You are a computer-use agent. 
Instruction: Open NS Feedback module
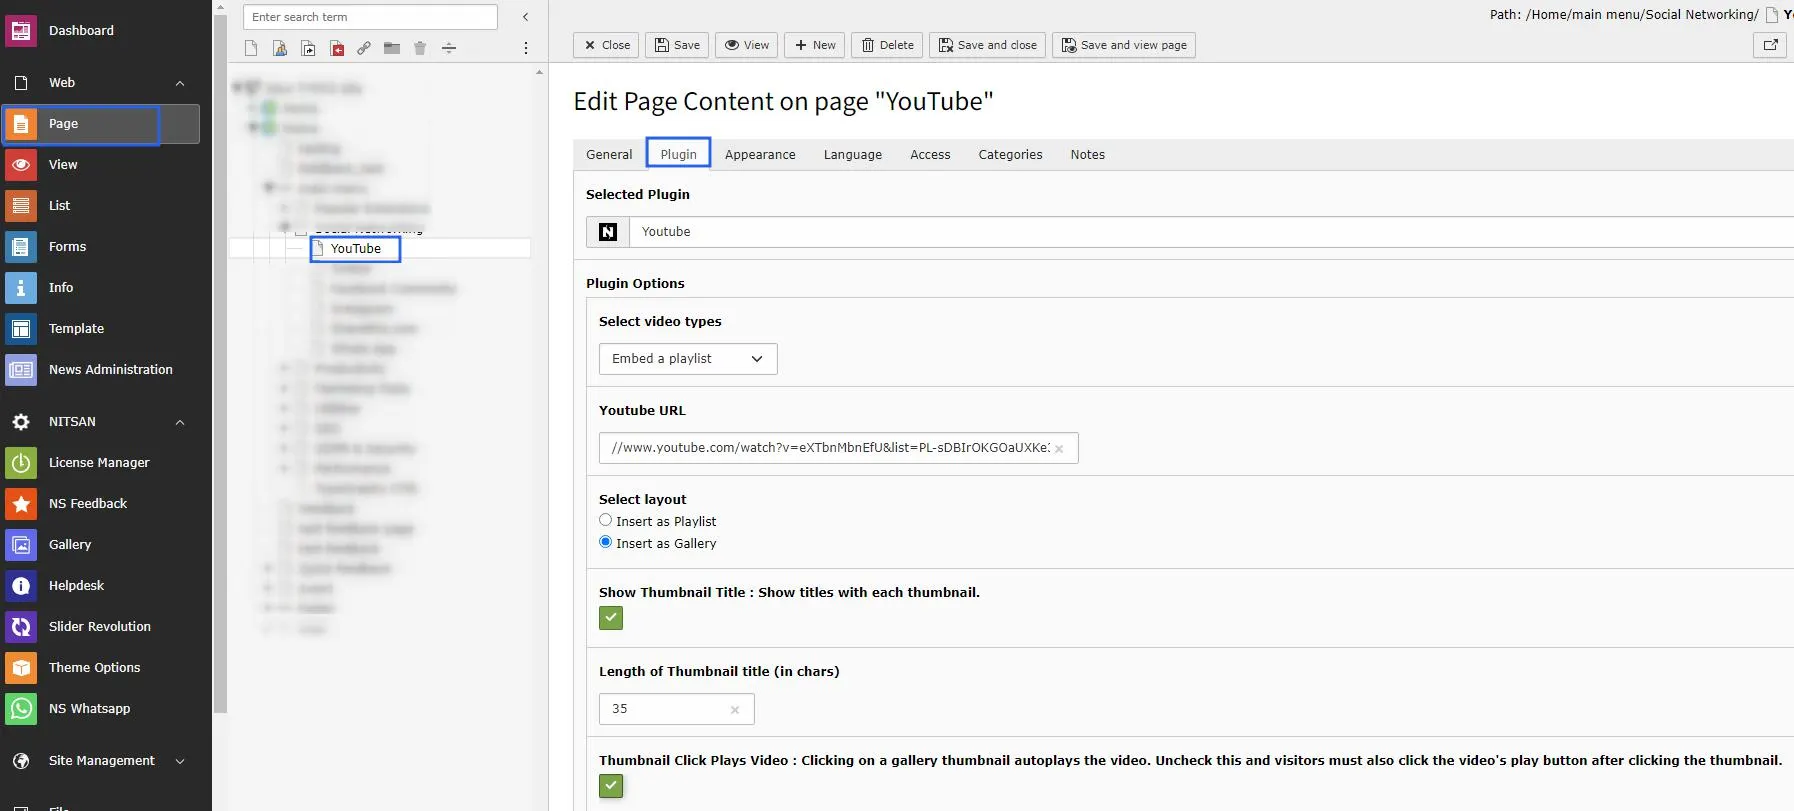point(100,504)
